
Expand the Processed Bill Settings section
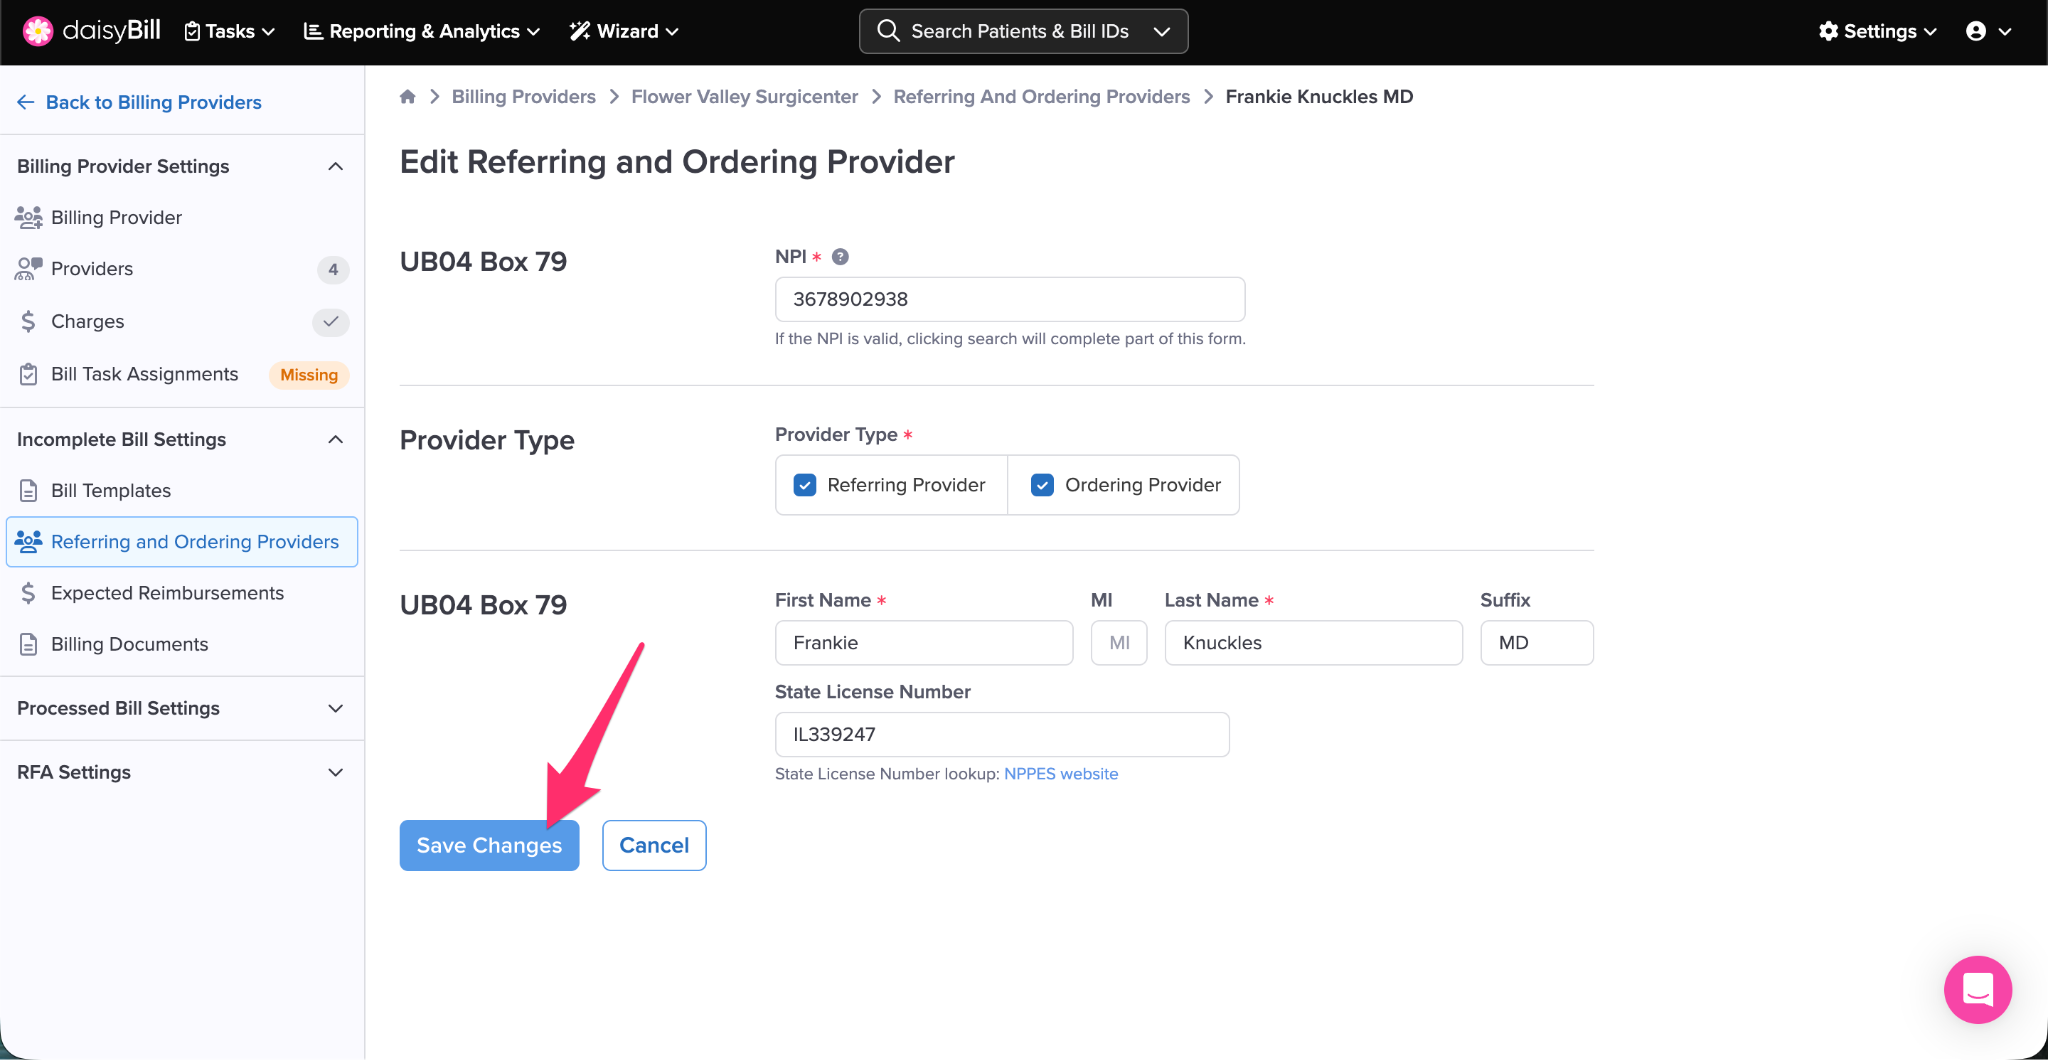click(x=336, y=708)
